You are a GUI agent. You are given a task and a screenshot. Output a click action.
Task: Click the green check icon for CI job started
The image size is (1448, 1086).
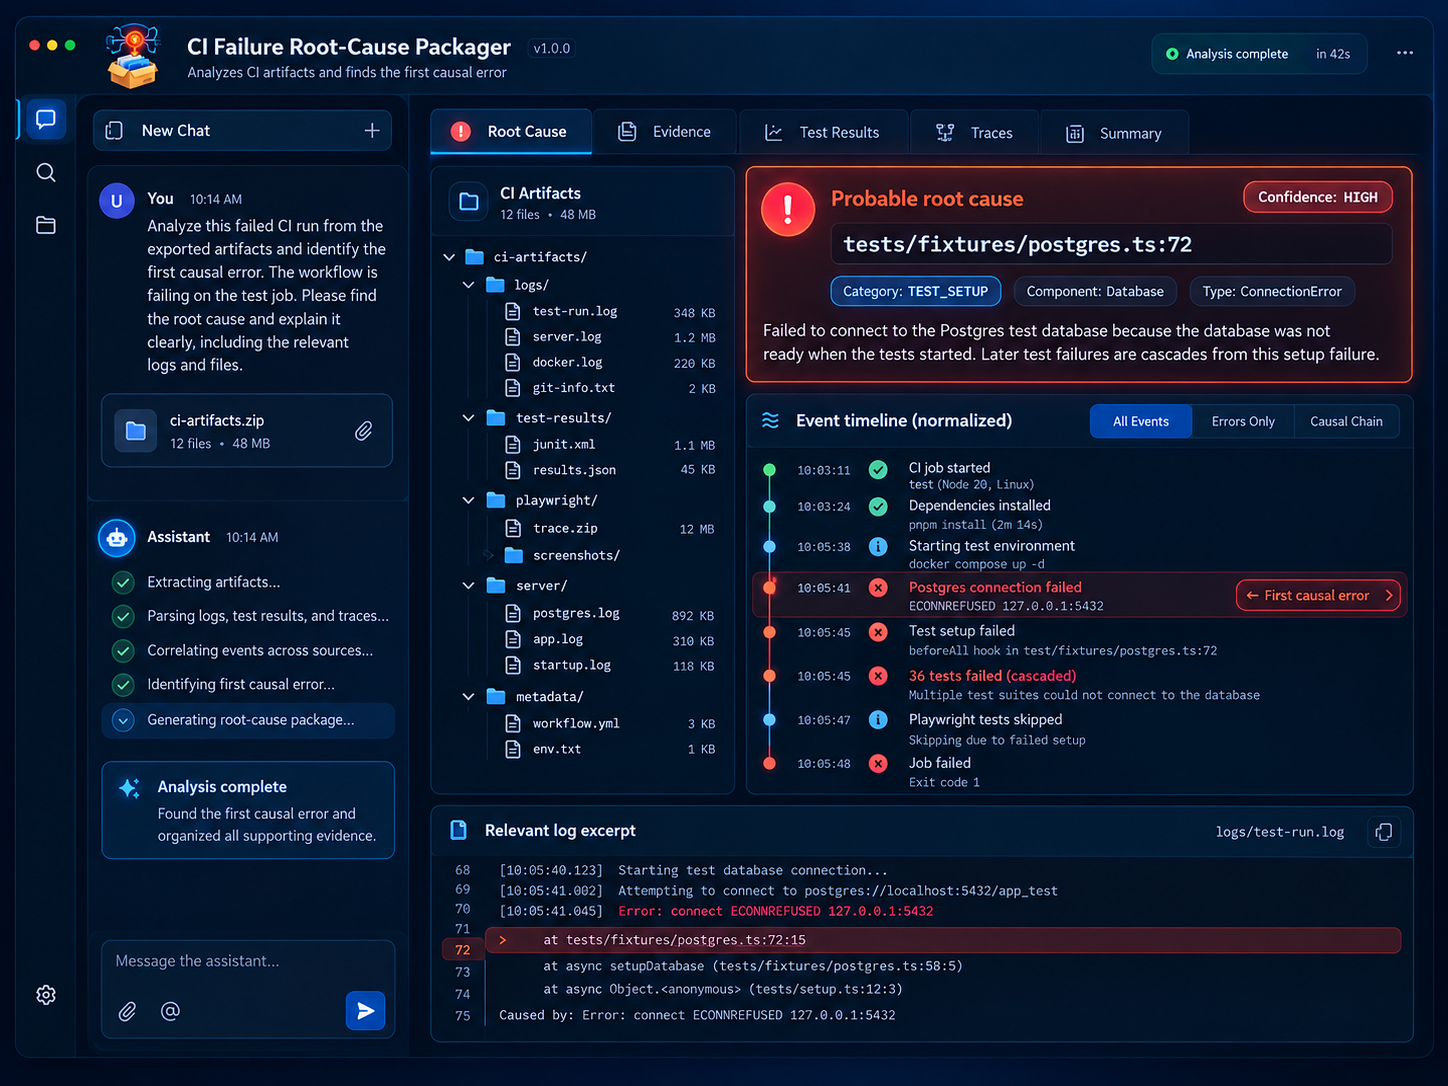click(x=878, y=469)
